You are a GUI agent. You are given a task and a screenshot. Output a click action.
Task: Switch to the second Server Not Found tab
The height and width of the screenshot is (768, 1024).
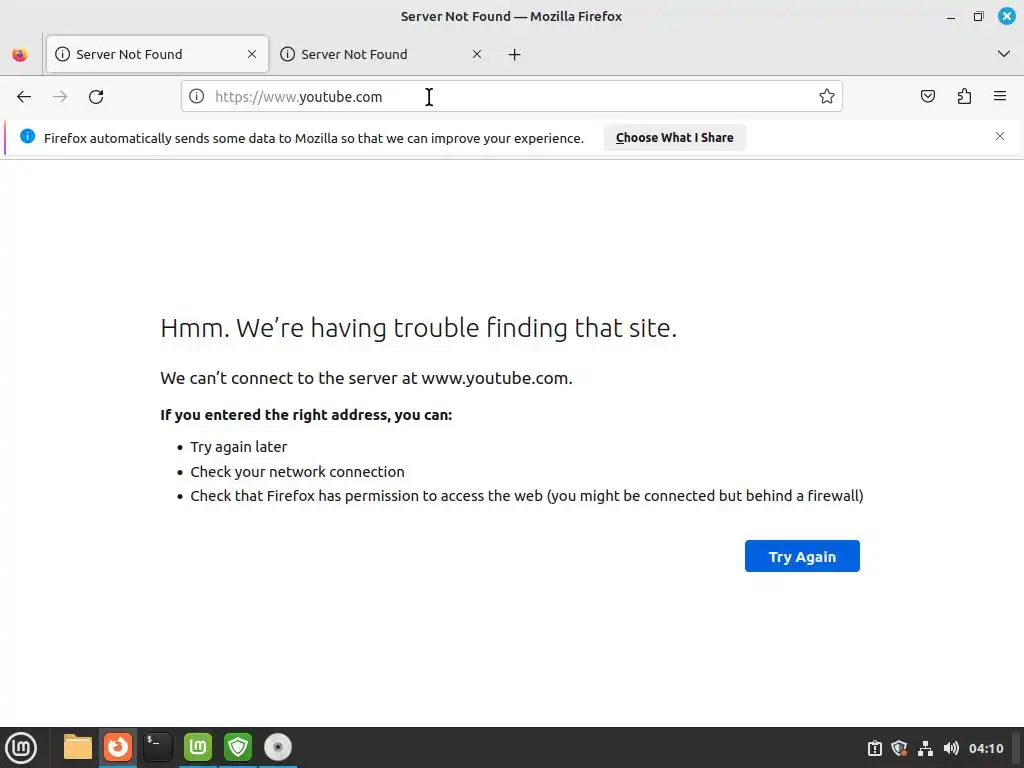(x=382, y=54)
